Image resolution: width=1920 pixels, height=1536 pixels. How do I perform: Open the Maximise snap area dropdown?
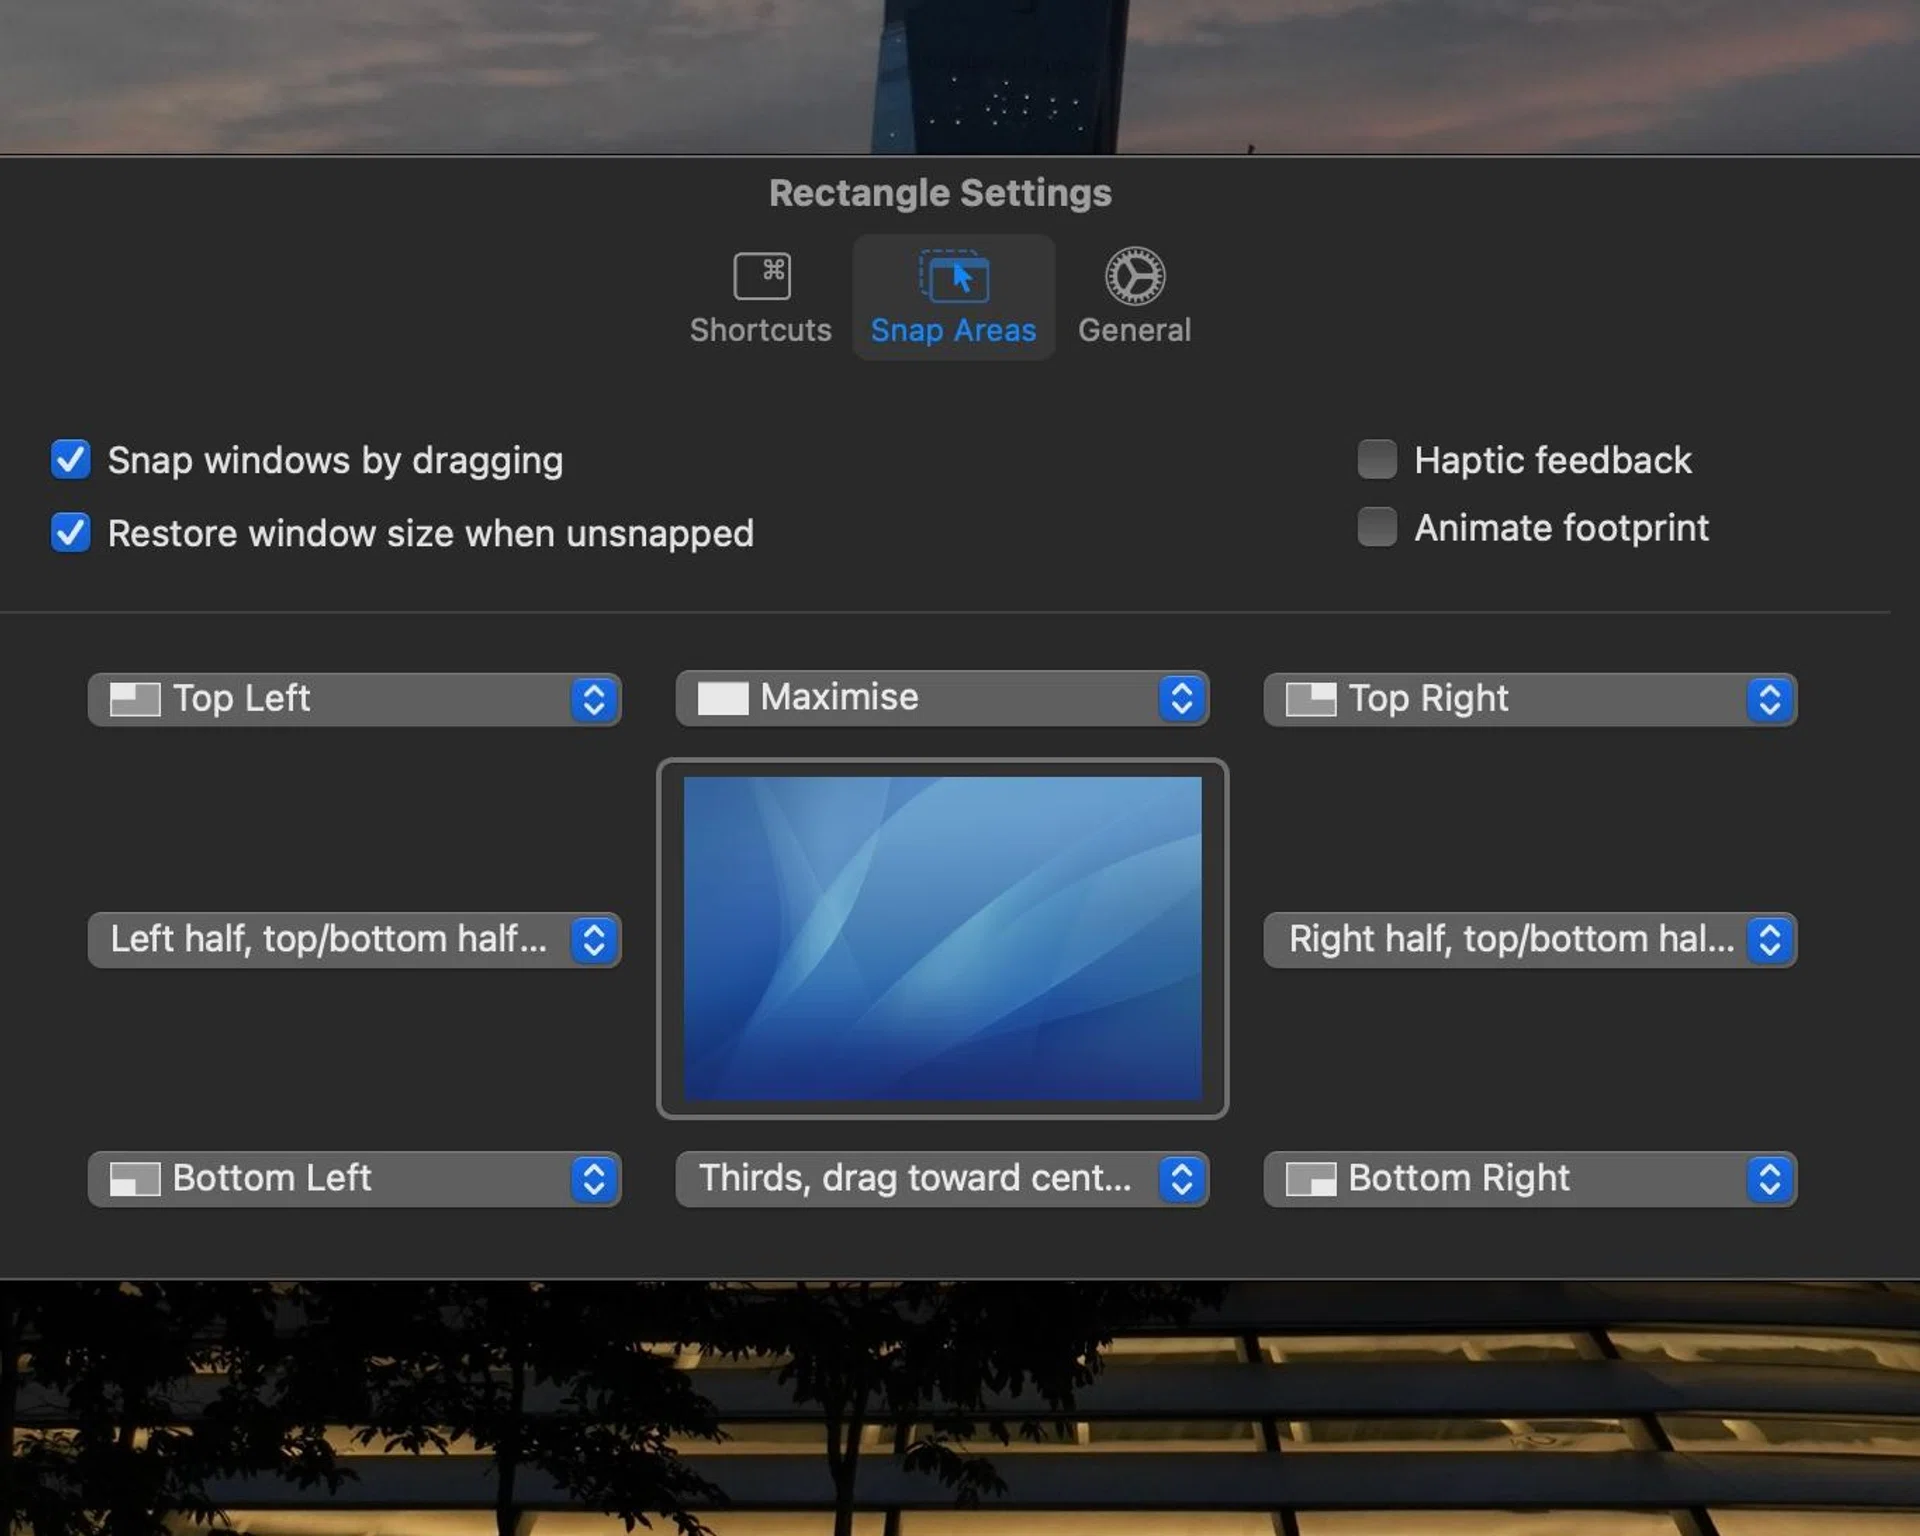[x=942, y=698]
